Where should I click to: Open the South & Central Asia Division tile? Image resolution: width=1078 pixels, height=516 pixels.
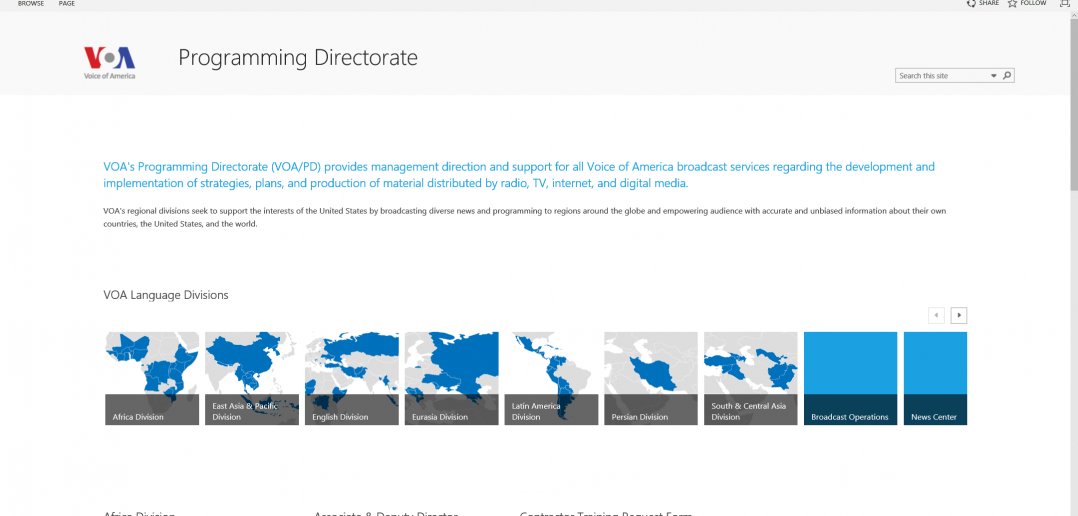point(751,379)
